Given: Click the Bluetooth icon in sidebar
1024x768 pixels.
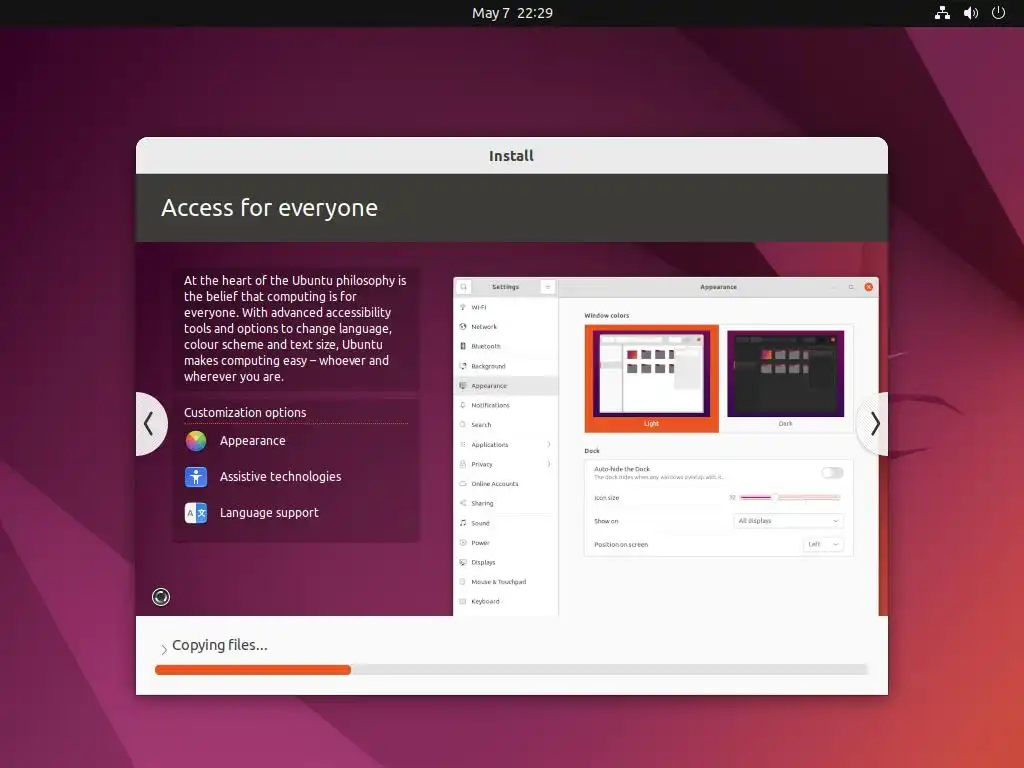Looking at the screenshot, I should tap(463, 346).
